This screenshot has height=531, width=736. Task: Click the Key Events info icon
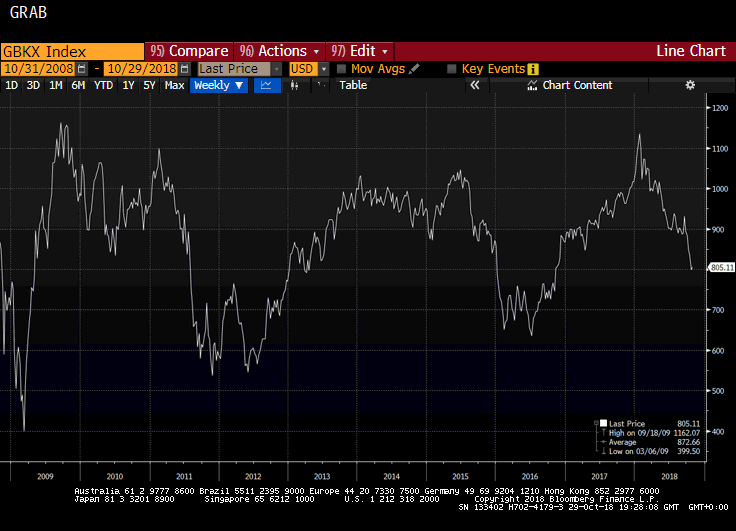(533, 69)
